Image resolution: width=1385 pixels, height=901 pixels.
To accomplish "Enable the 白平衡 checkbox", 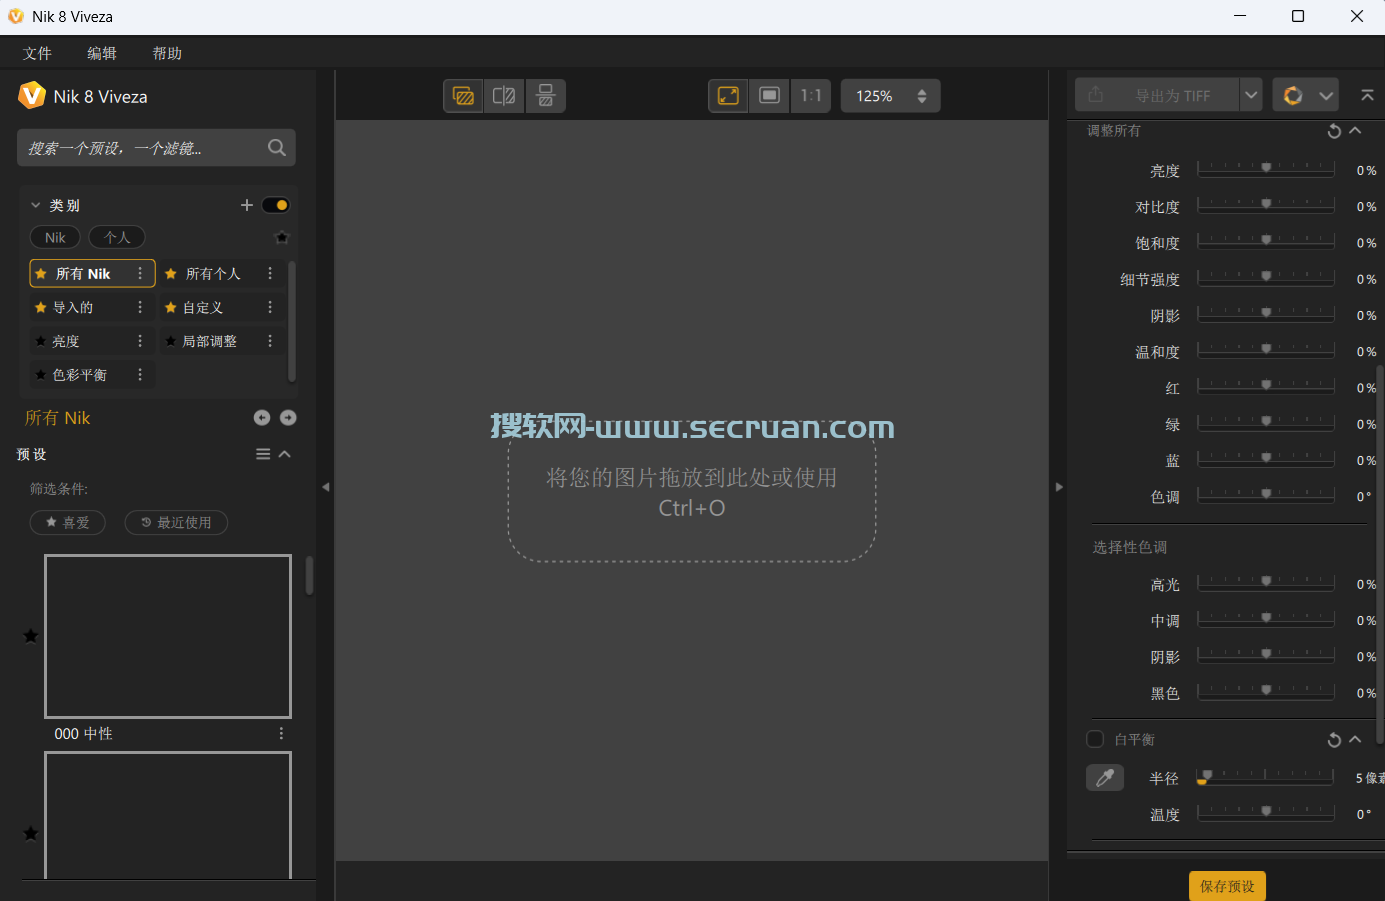I will click(1095, 739).
